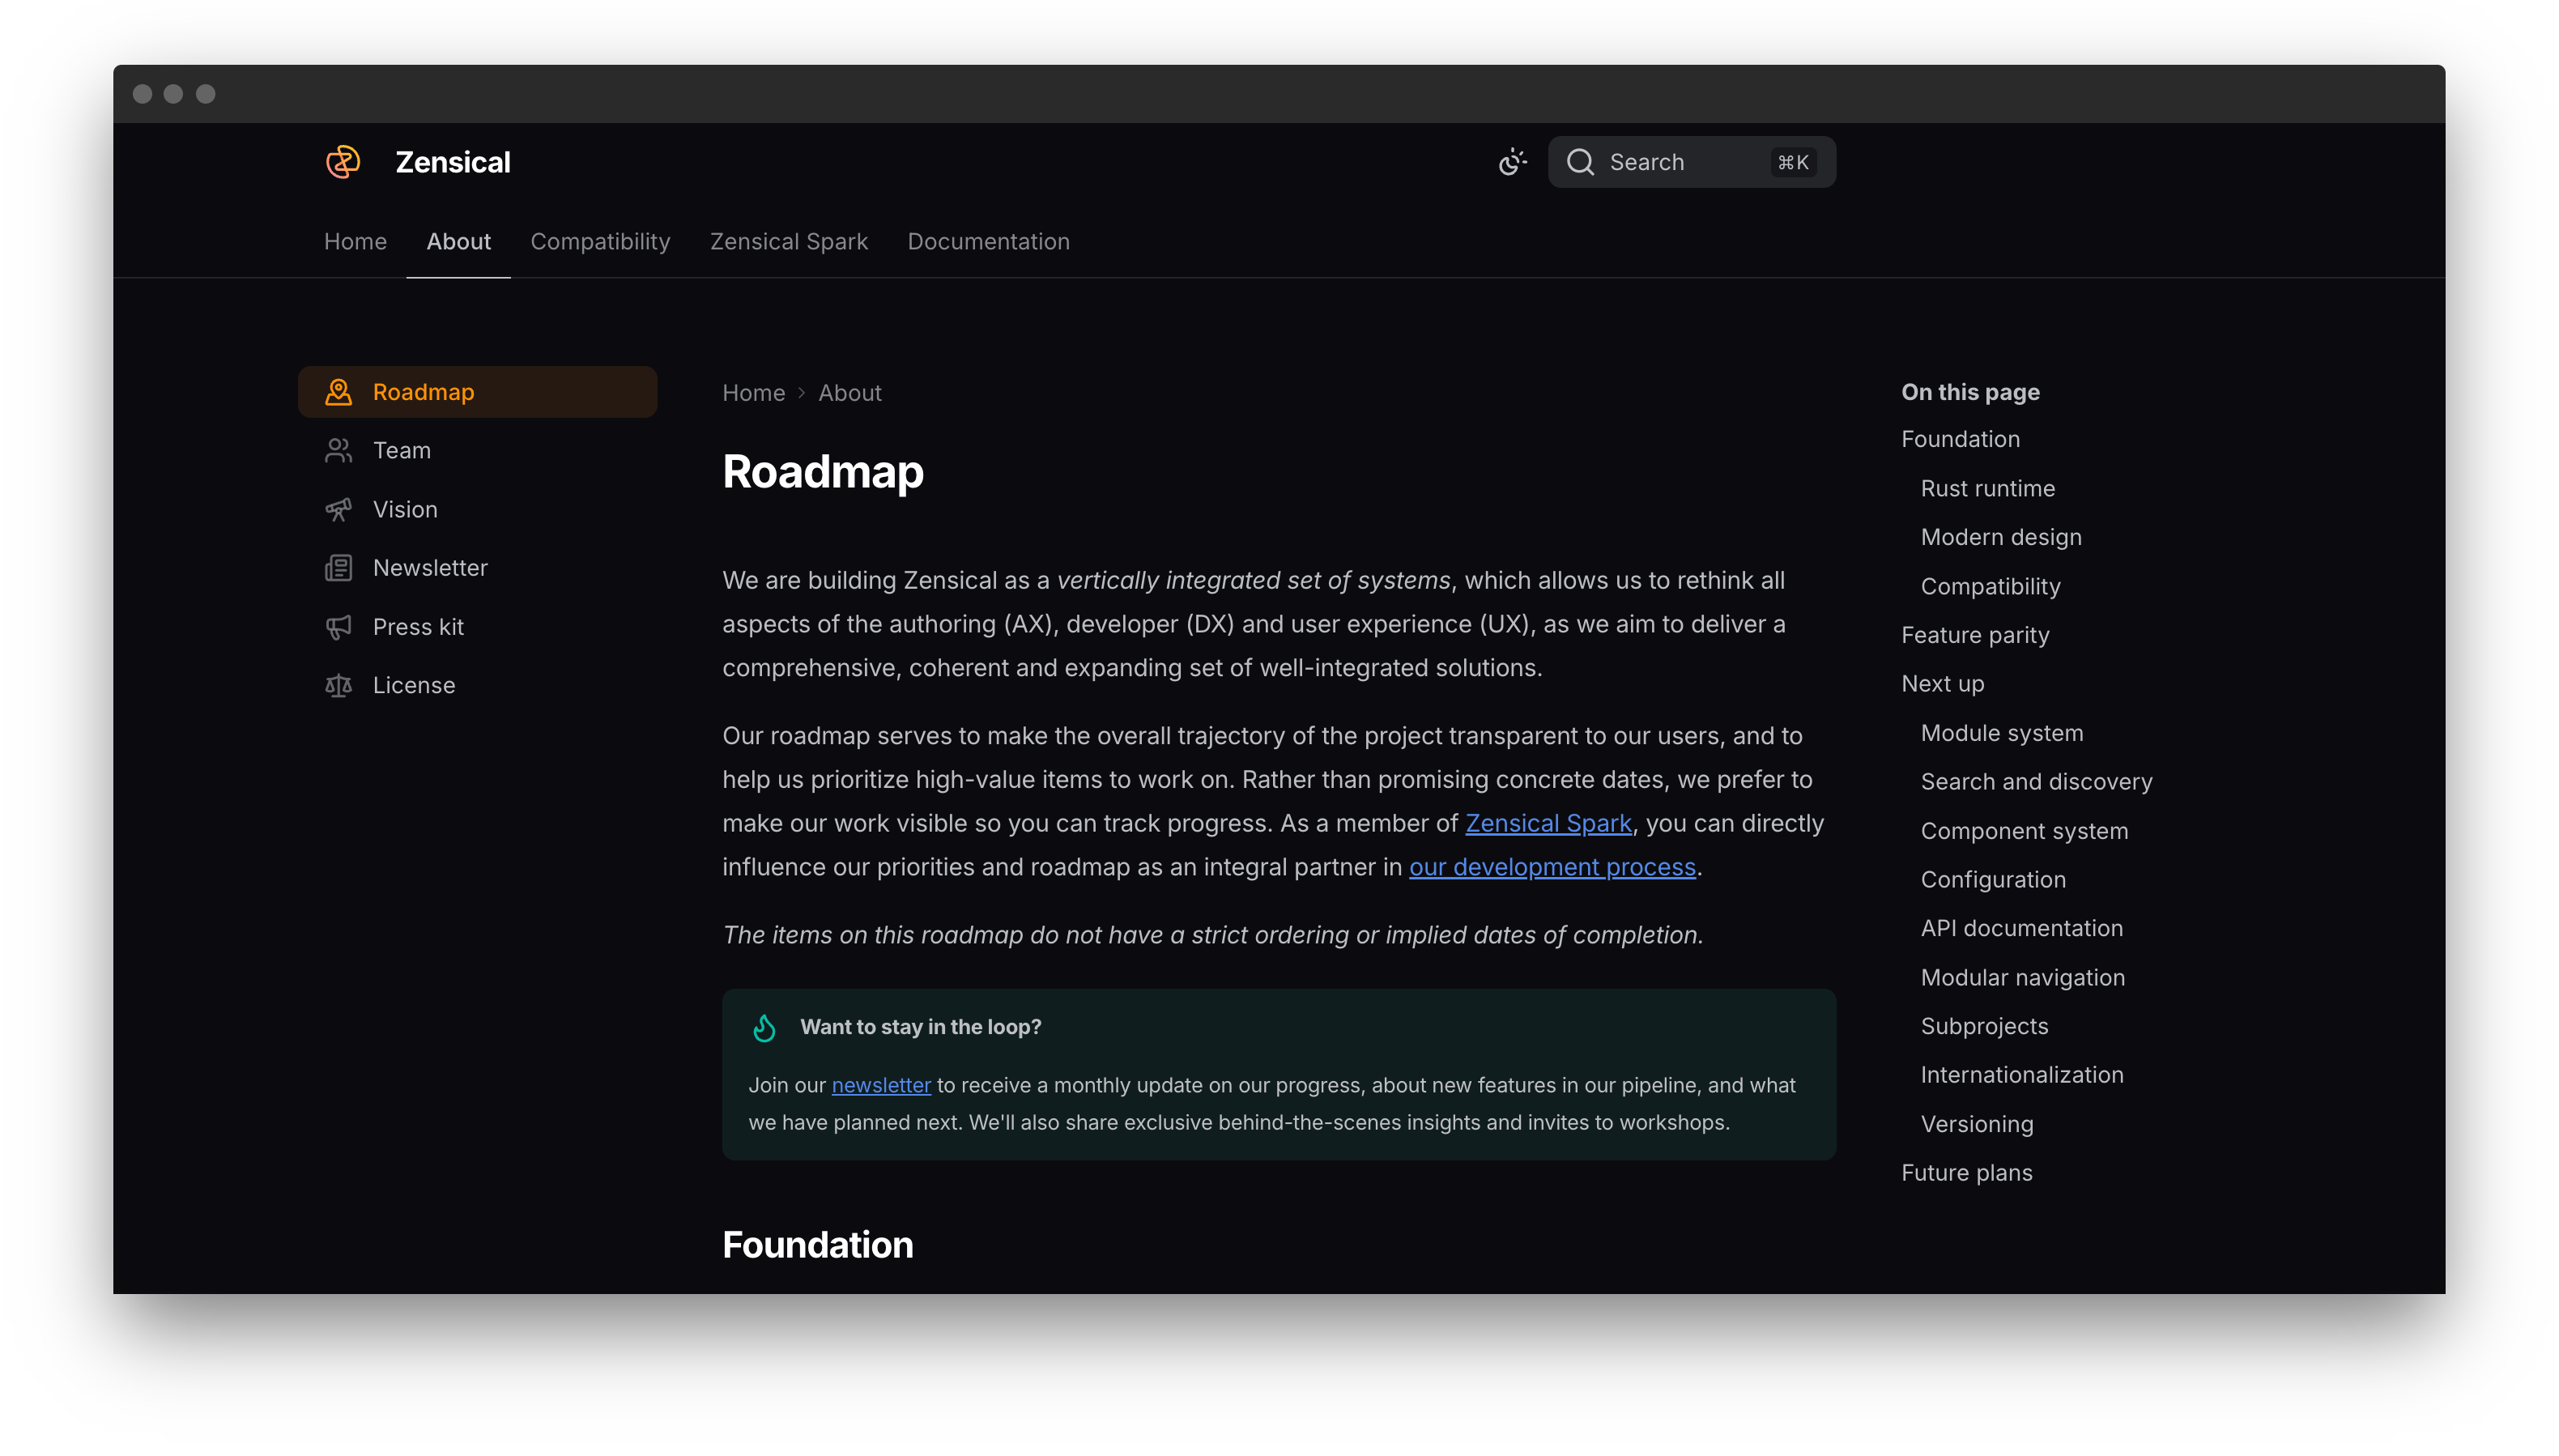Click the Vision telescope icon
This screenshot has width=2559, height=1456.
(339, 510)
